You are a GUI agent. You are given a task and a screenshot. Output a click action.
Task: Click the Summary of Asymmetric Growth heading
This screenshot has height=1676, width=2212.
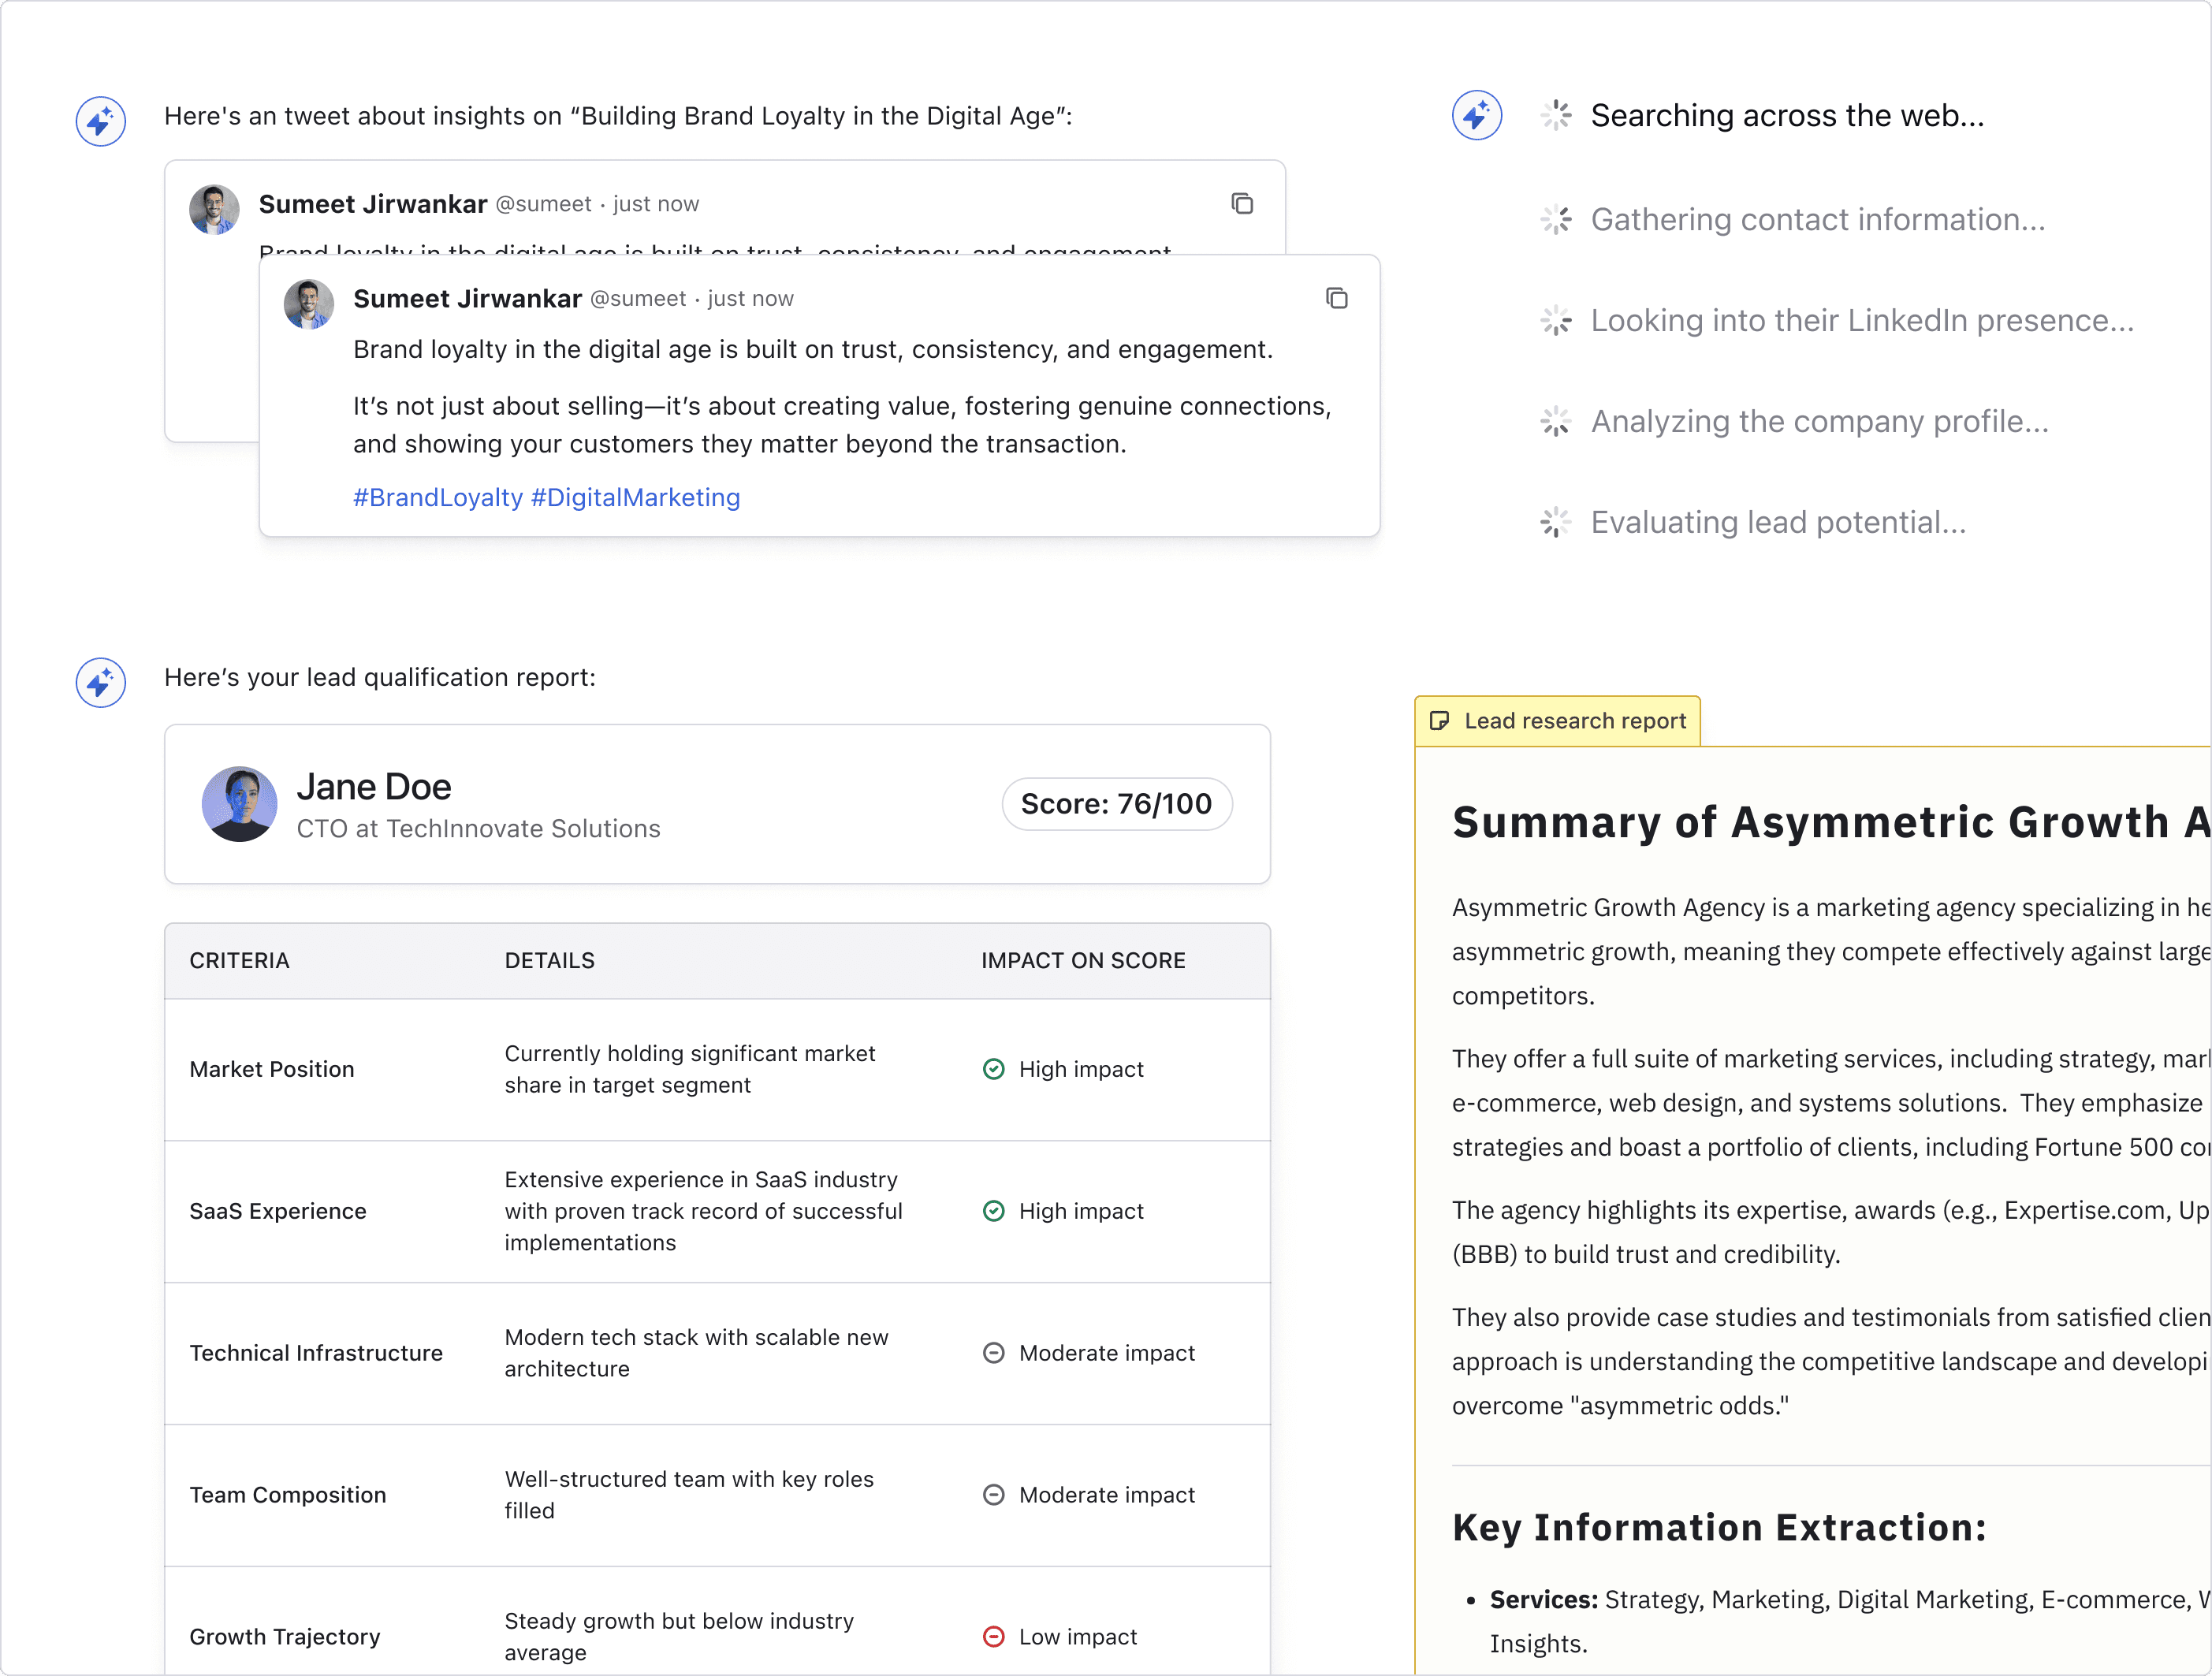[1831, 822]
